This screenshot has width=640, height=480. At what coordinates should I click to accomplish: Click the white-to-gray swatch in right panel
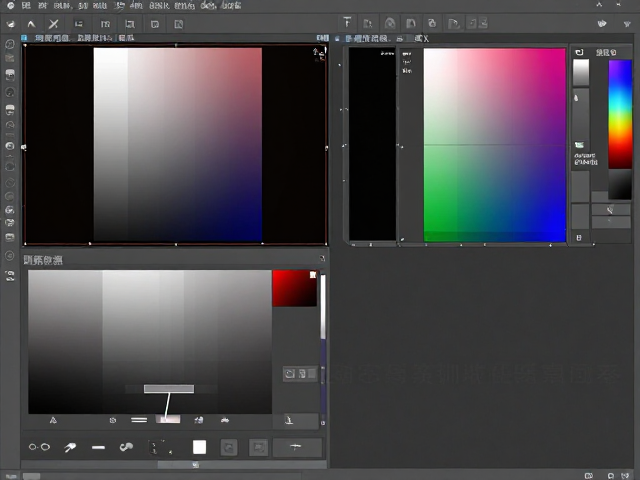[x=581, y=73]
